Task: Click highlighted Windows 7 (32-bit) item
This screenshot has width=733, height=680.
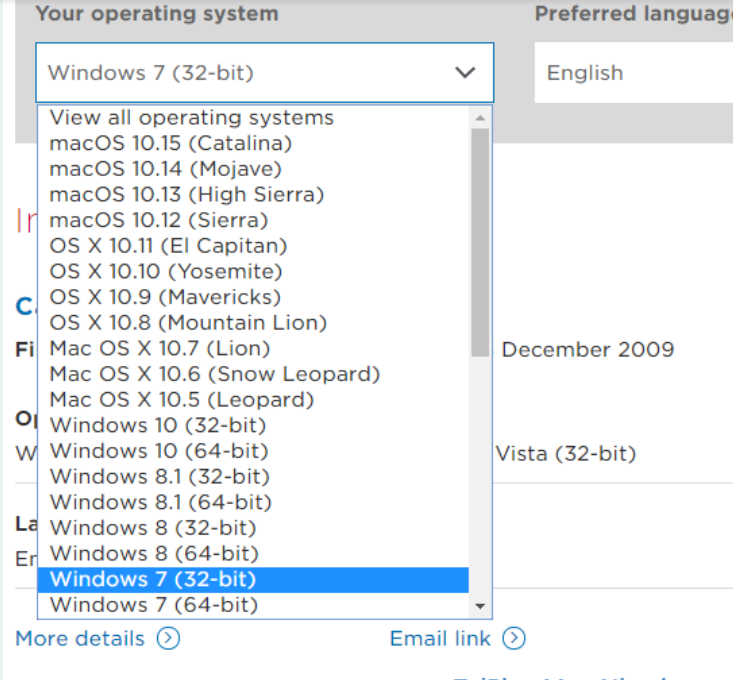Action: click(153, 579)
